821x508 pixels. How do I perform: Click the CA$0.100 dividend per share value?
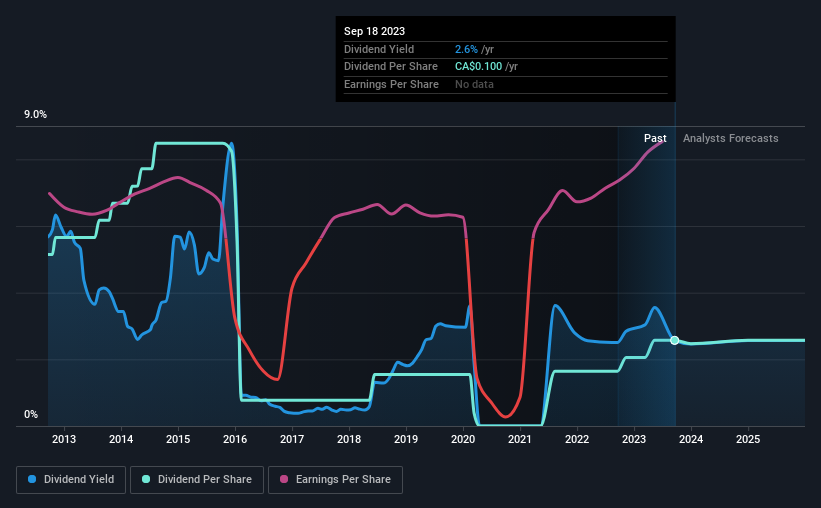point(479,67)
